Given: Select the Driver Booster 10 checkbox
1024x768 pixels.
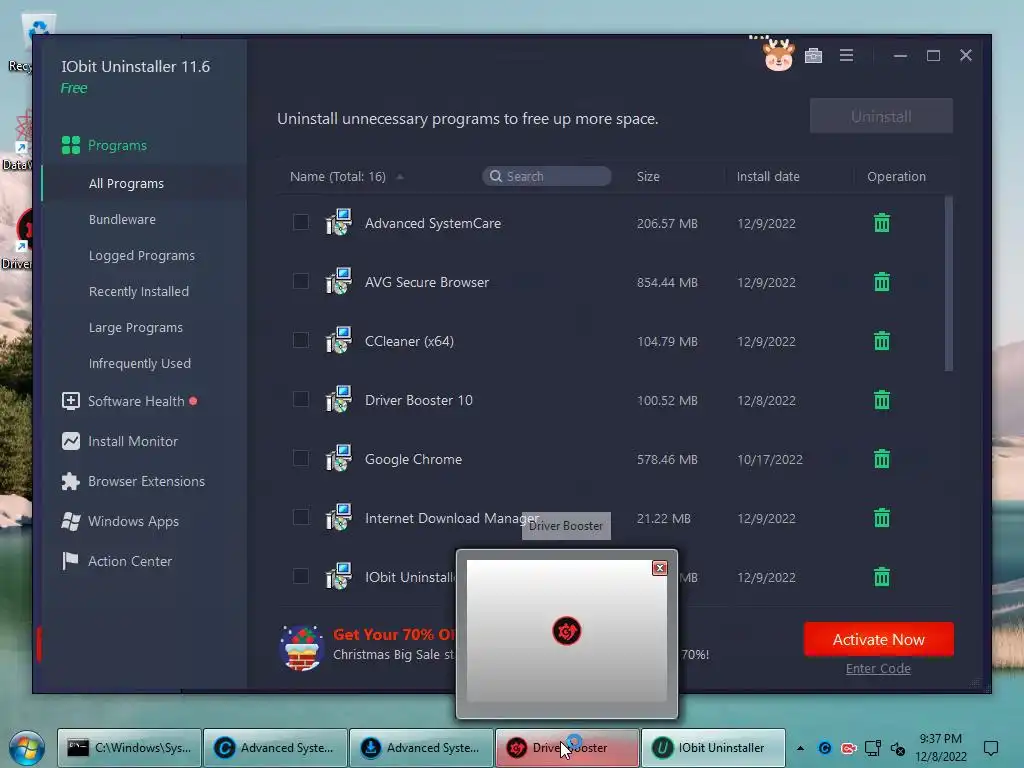Looking at the screenshot, I should click(300, 399).
